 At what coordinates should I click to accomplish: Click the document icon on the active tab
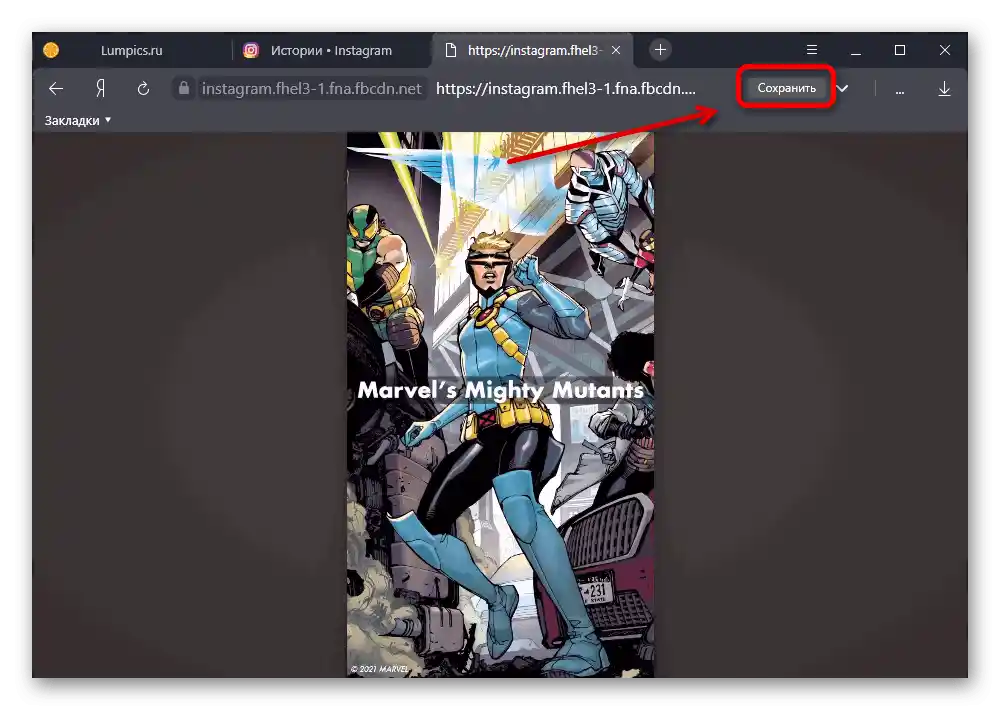pos(450,50)
